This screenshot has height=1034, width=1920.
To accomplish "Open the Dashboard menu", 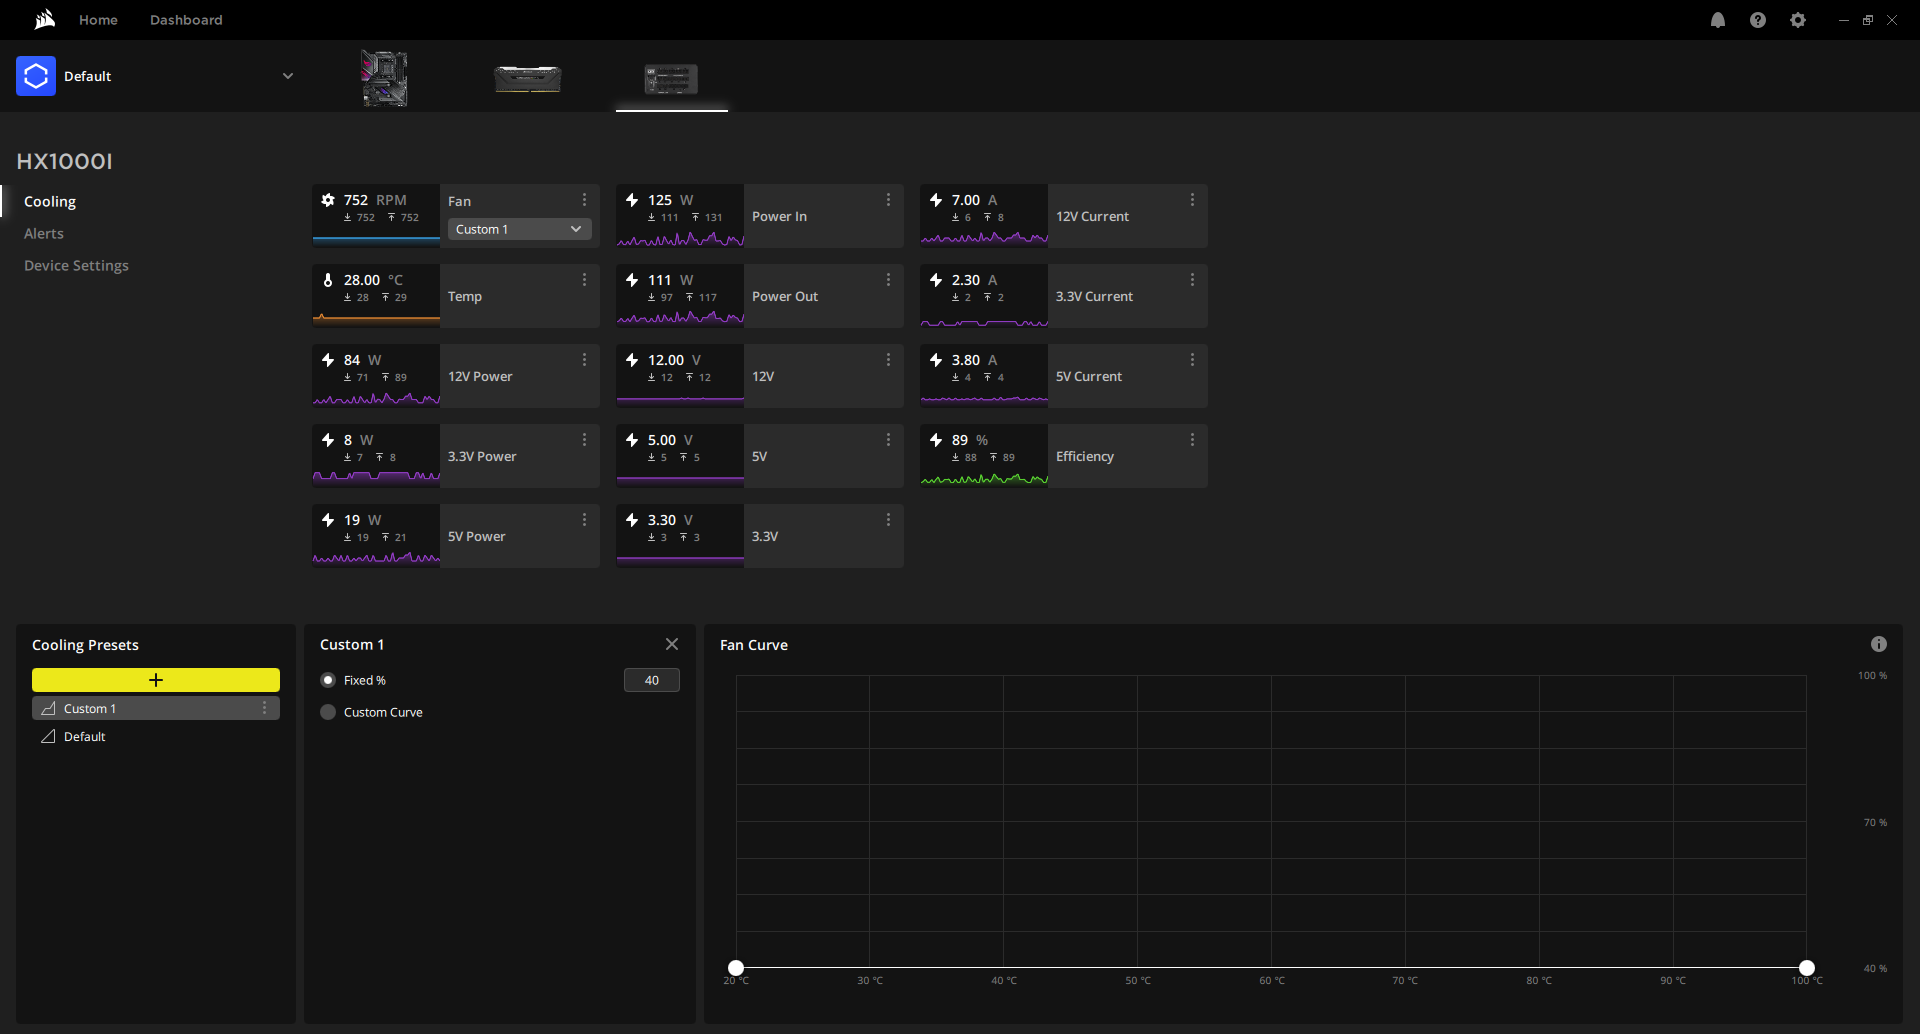I will 186,20.
